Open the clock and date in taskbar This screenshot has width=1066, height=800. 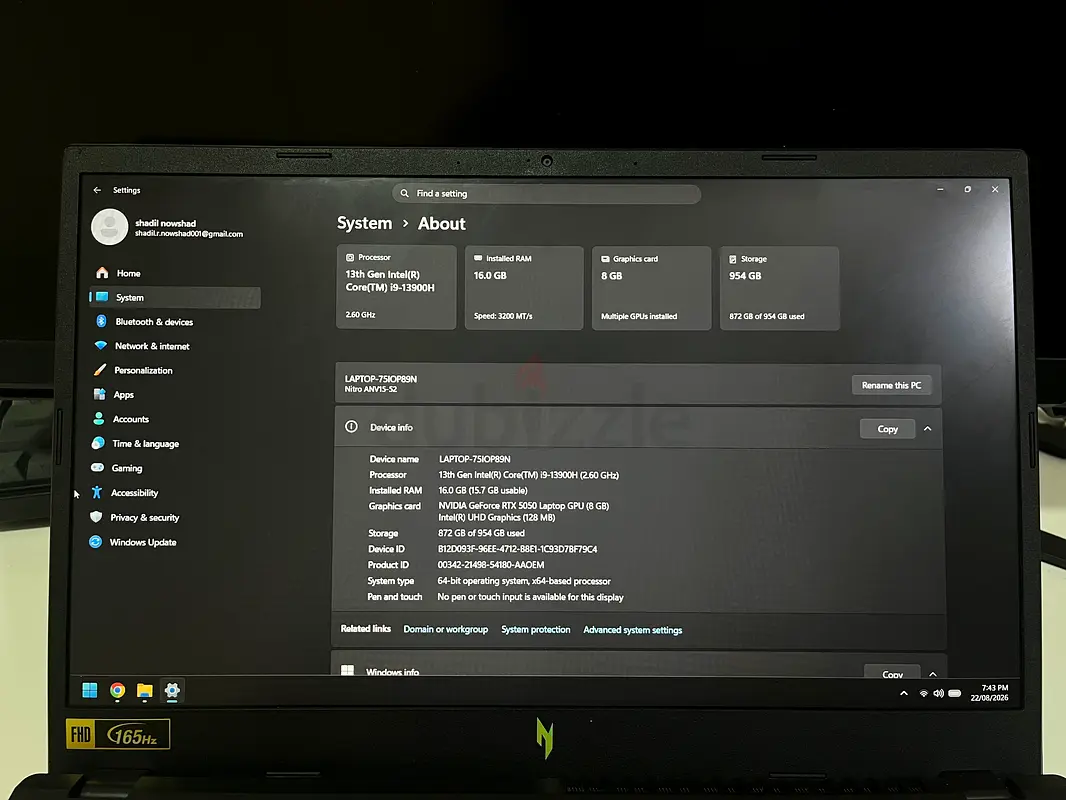[x=989, y=693]
